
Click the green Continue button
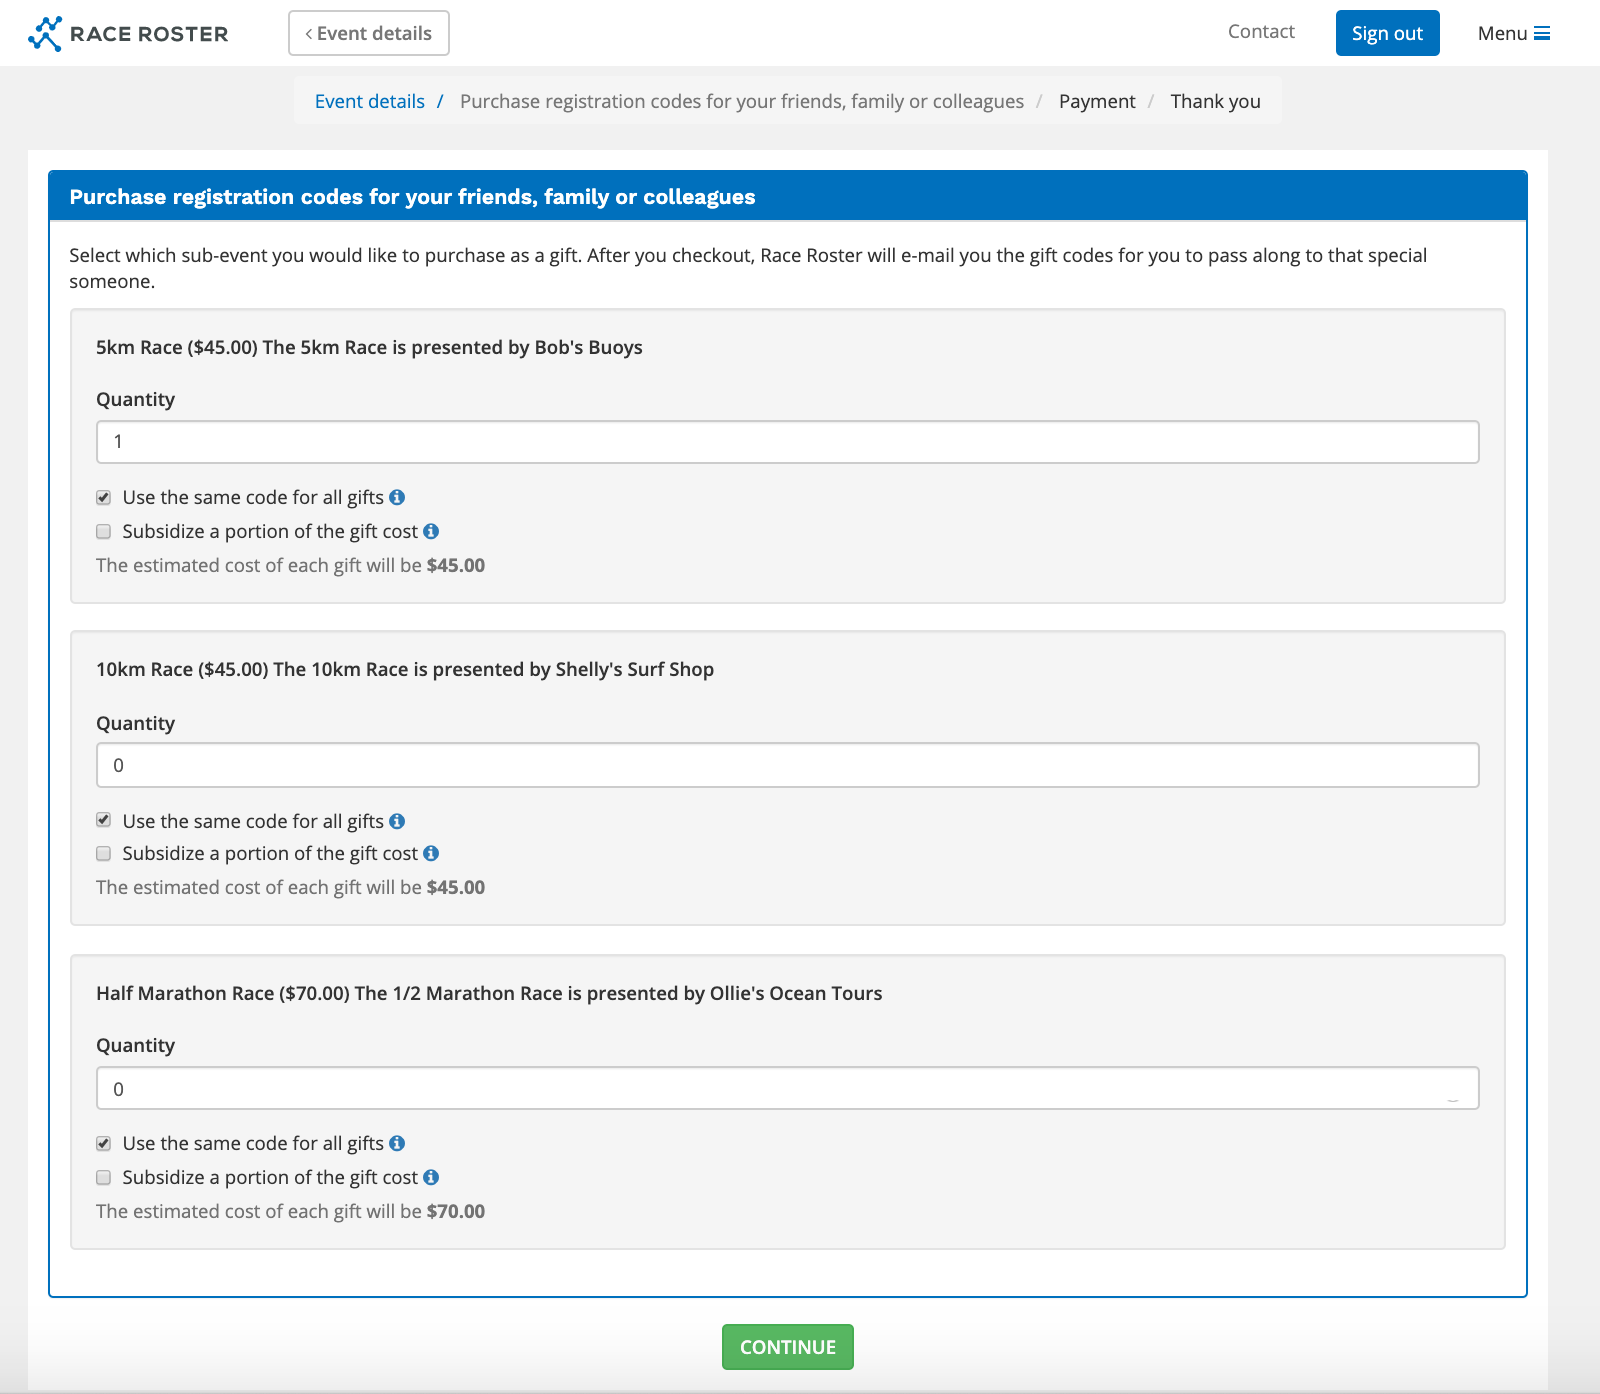[x=787, y=1347]
